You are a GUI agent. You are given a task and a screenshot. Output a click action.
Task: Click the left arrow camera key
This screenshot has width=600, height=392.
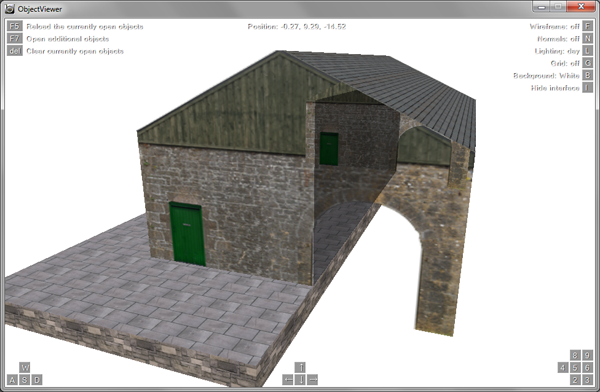tap(288, 380)
